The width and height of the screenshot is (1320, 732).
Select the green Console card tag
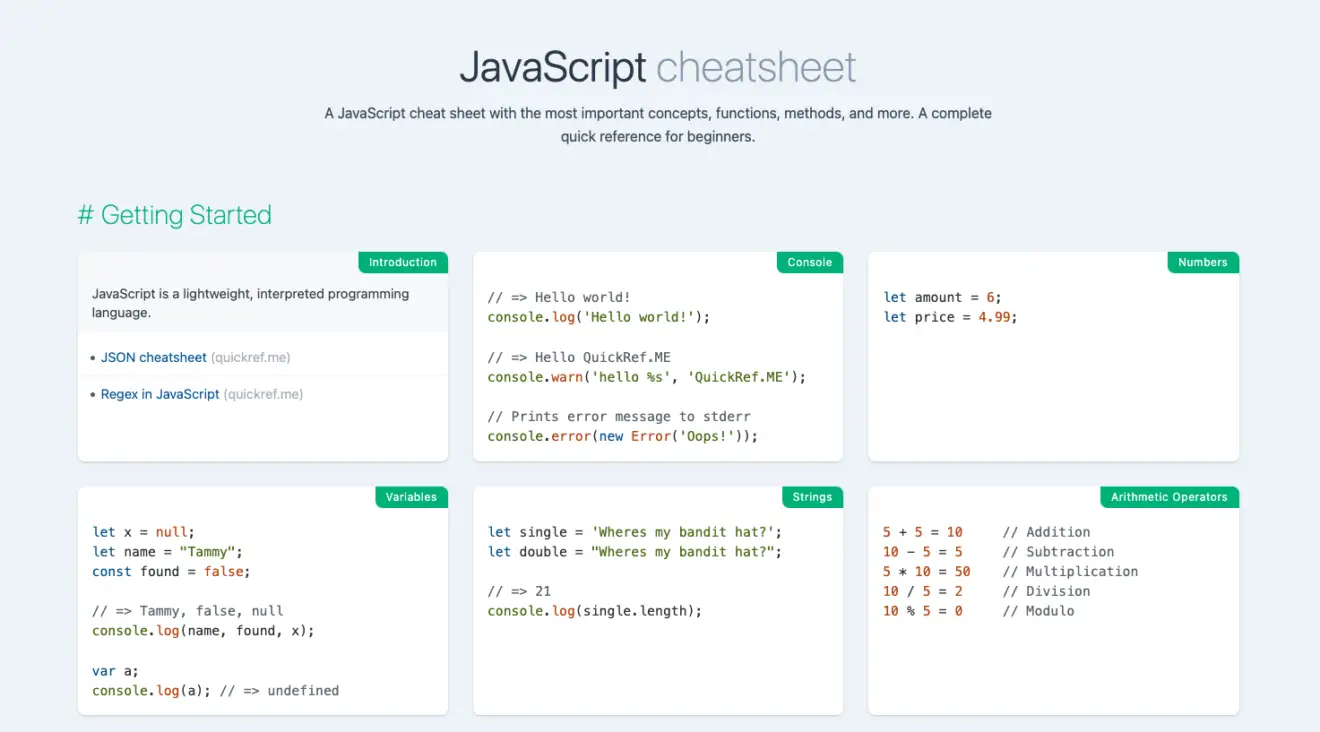pos(809,262)
